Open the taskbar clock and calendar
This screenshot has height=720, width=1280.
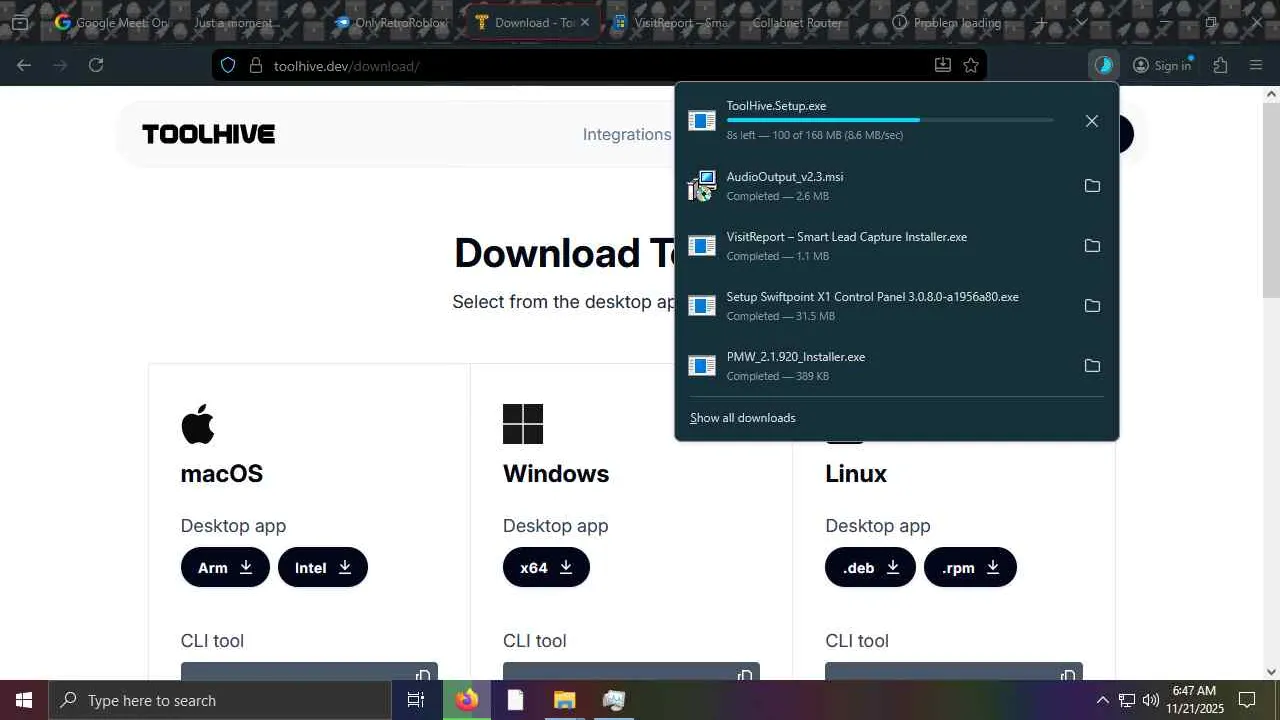pyautogui.click(x=1195, y=700)
